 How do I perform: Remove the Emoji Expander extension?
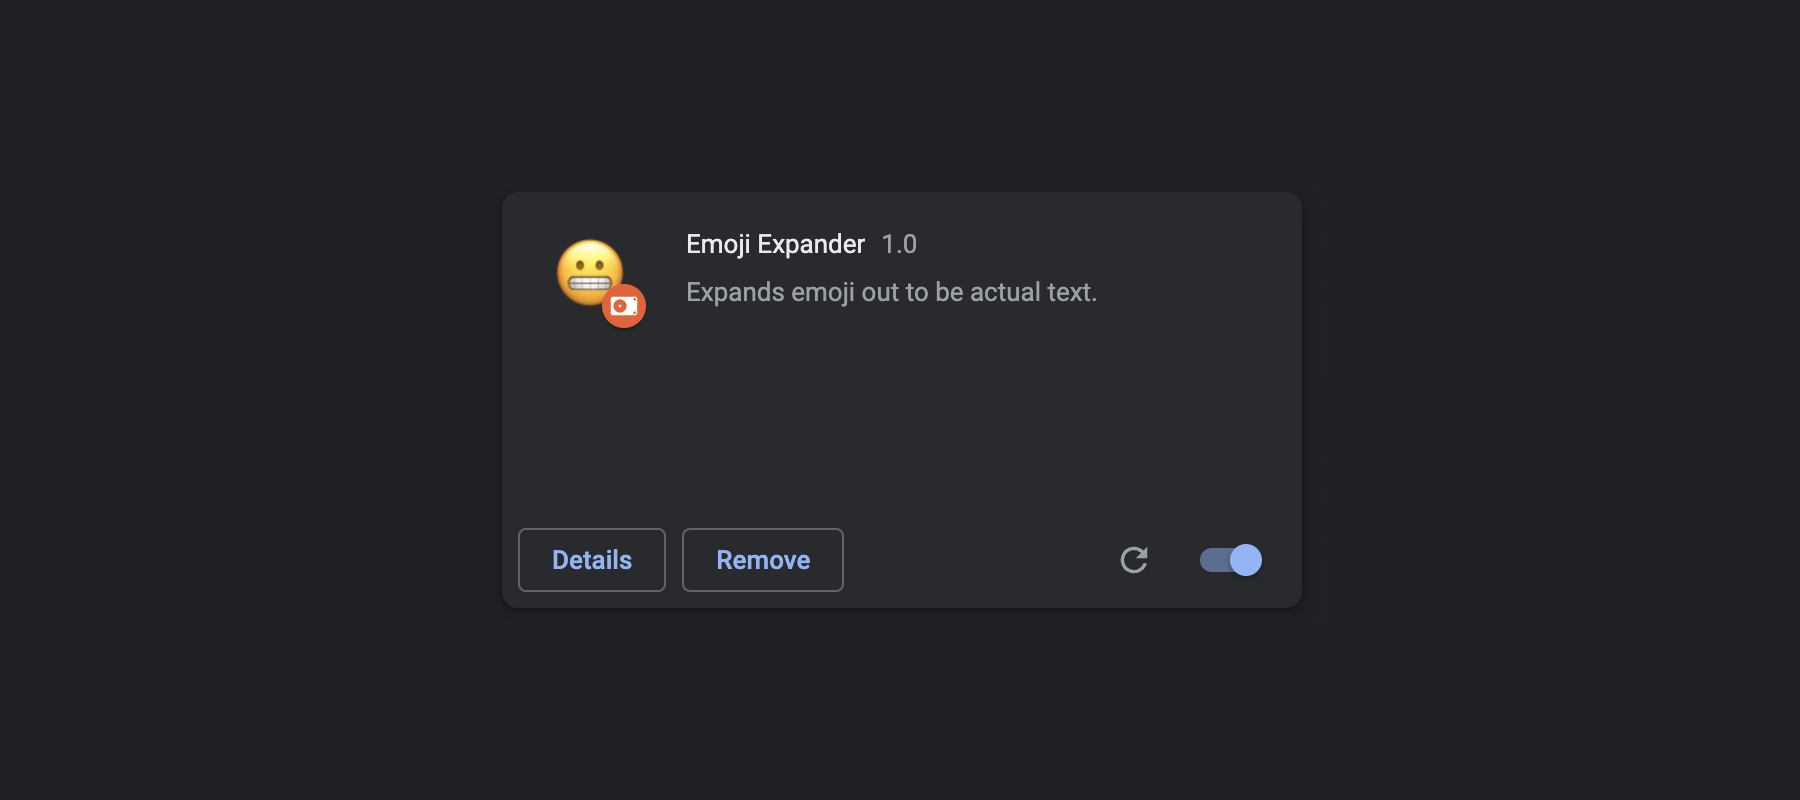(763, 560)
